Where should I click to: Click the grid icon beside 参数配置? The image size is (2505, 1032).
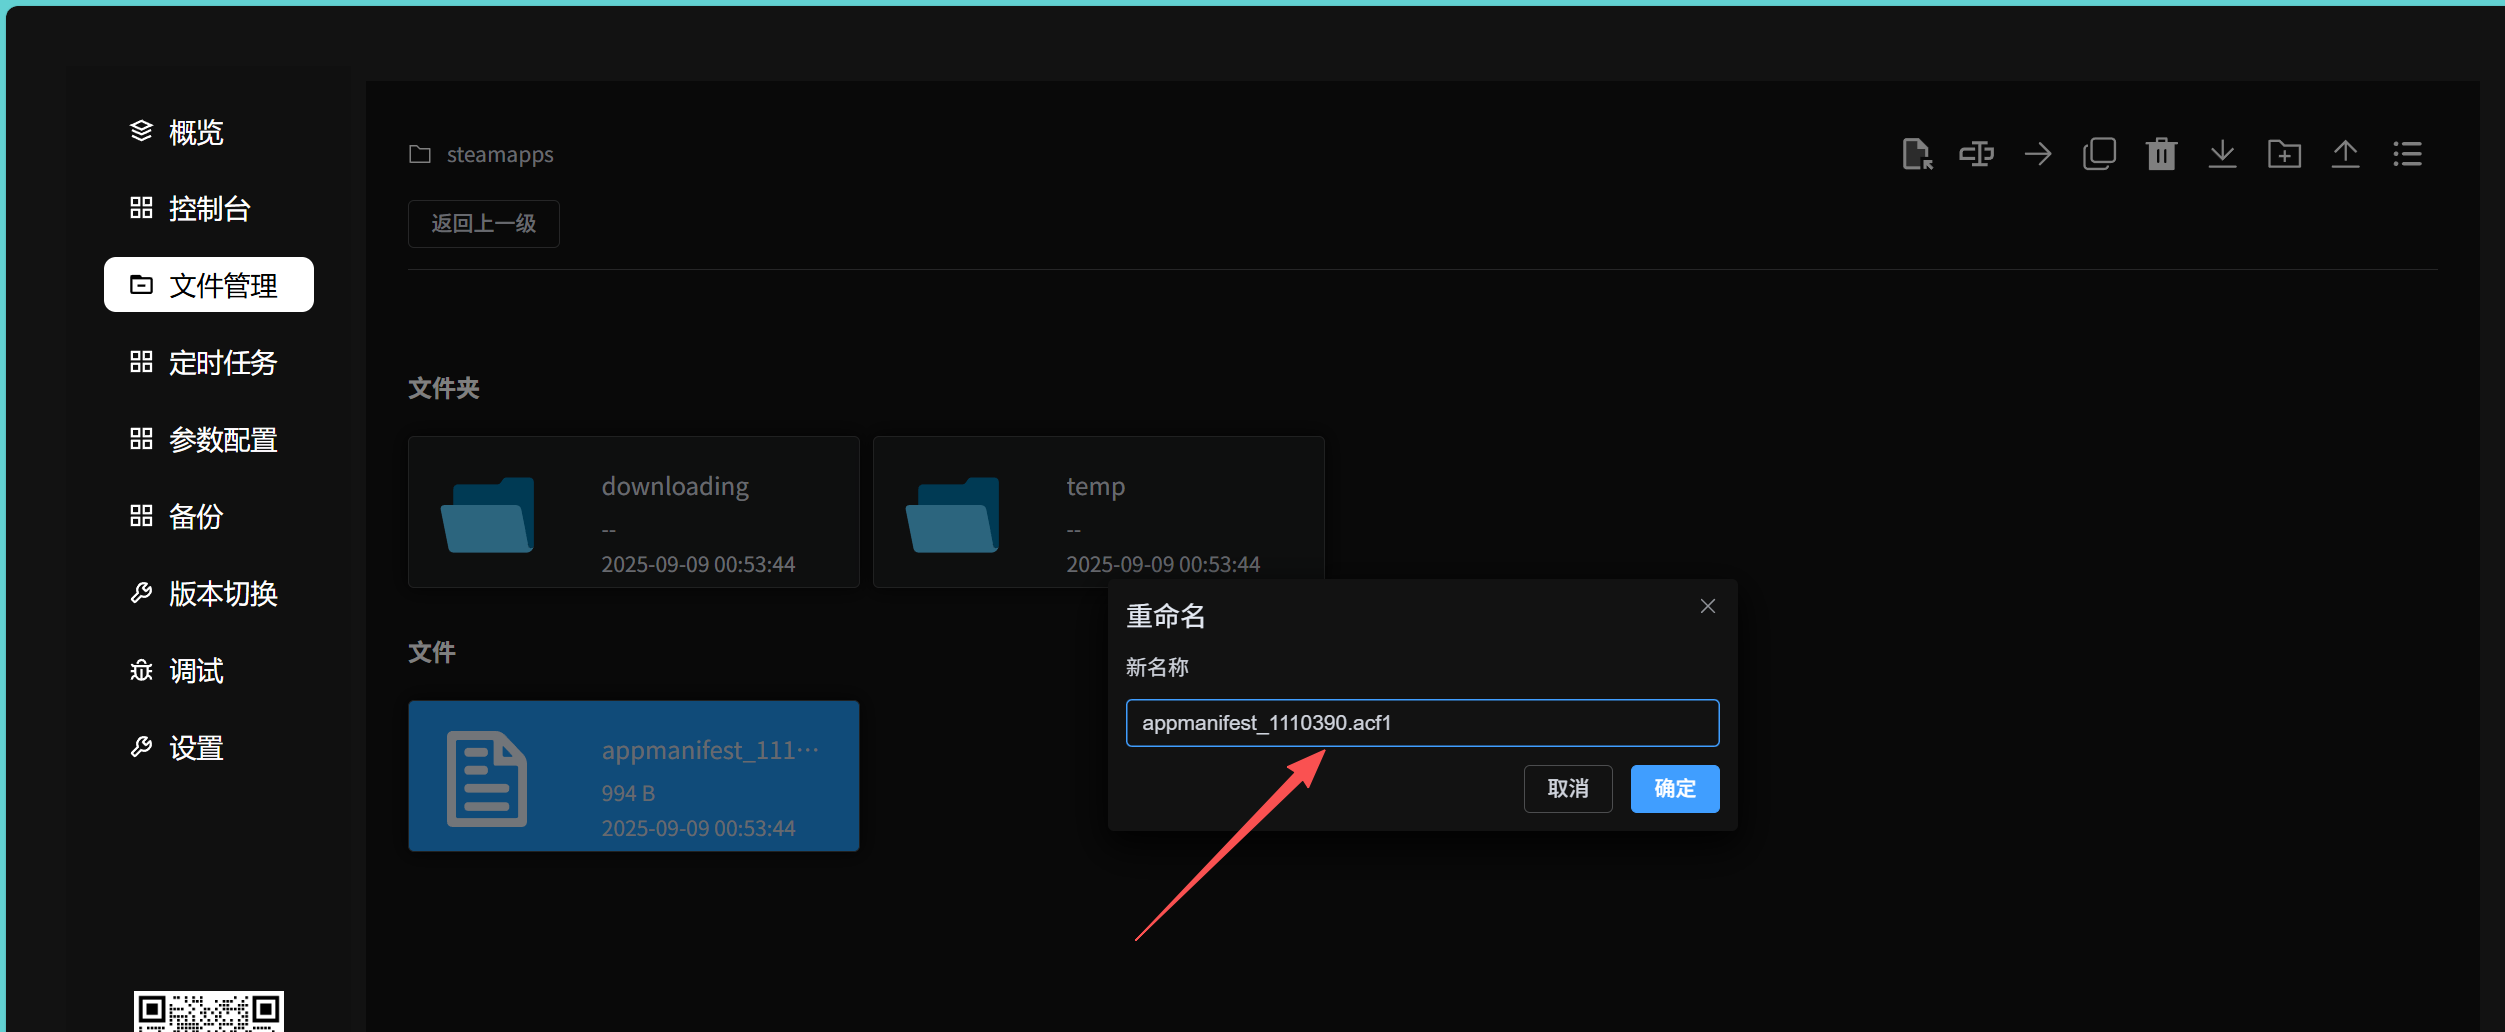click(141, 439)
